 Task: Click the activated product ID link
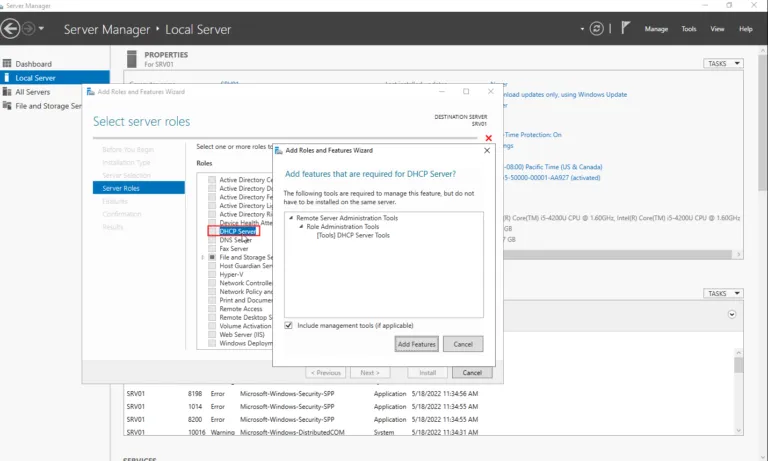click(x=552, y=178)
